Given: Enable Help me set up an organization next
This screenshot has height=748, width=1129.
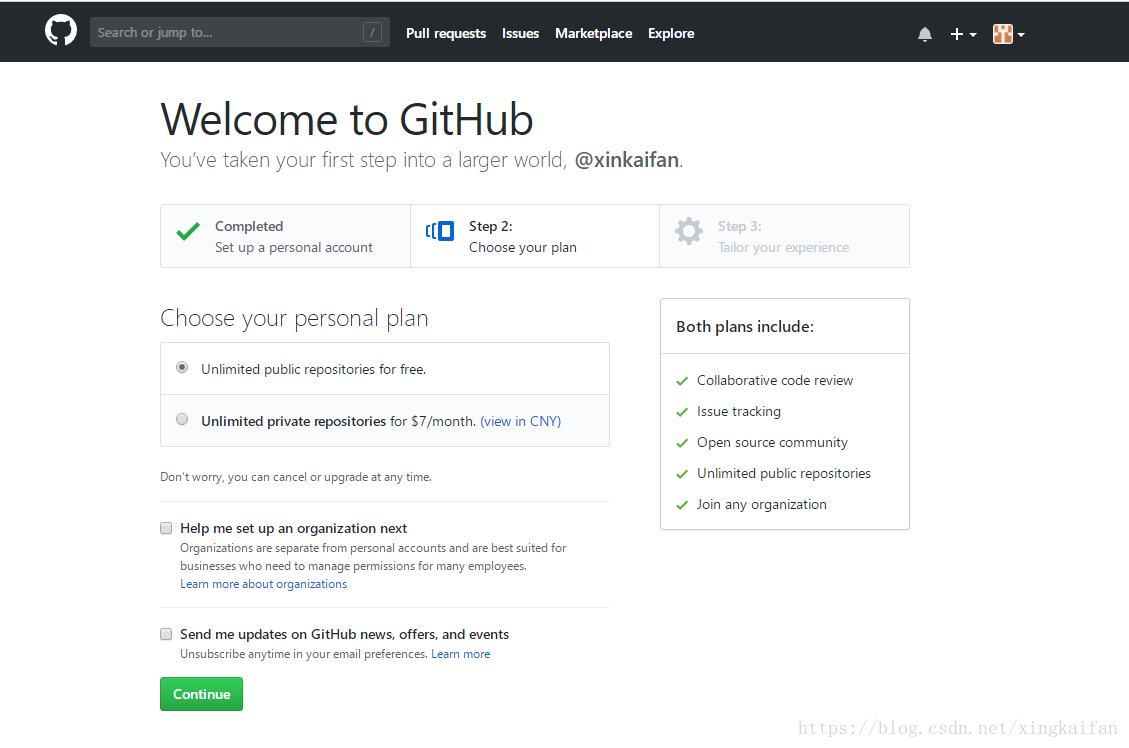Looking at the screenshot, I should 165,527.
